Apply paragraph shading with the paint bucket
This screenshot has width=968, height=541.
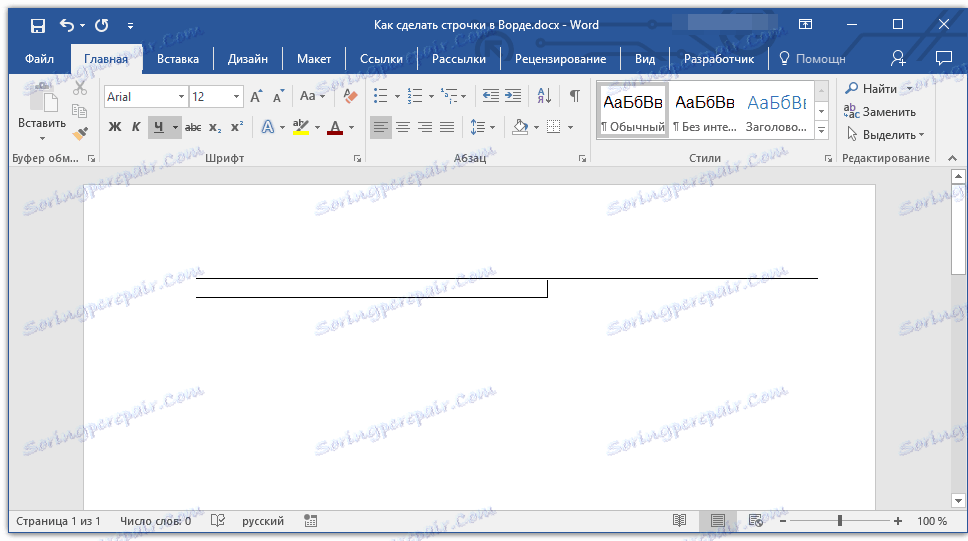(520, 127)
